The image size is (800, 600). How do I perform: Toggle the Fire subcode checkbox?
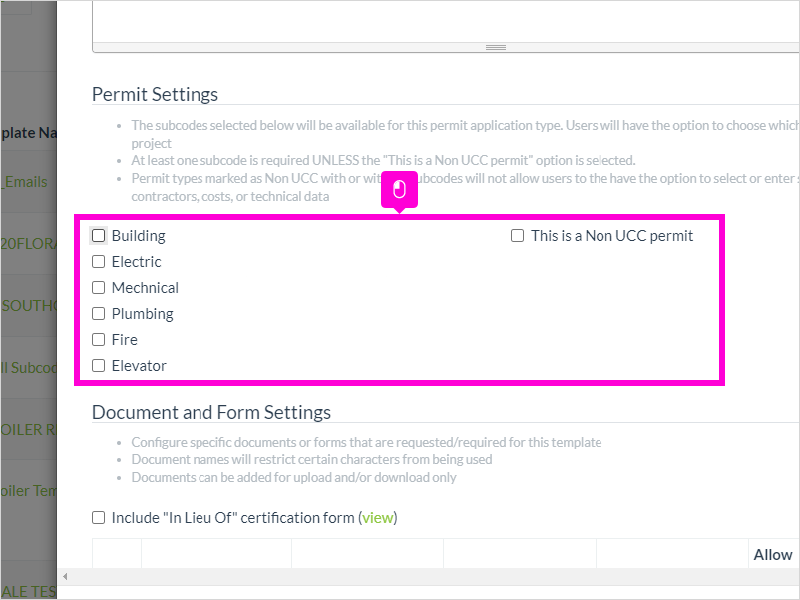(98, 340)
